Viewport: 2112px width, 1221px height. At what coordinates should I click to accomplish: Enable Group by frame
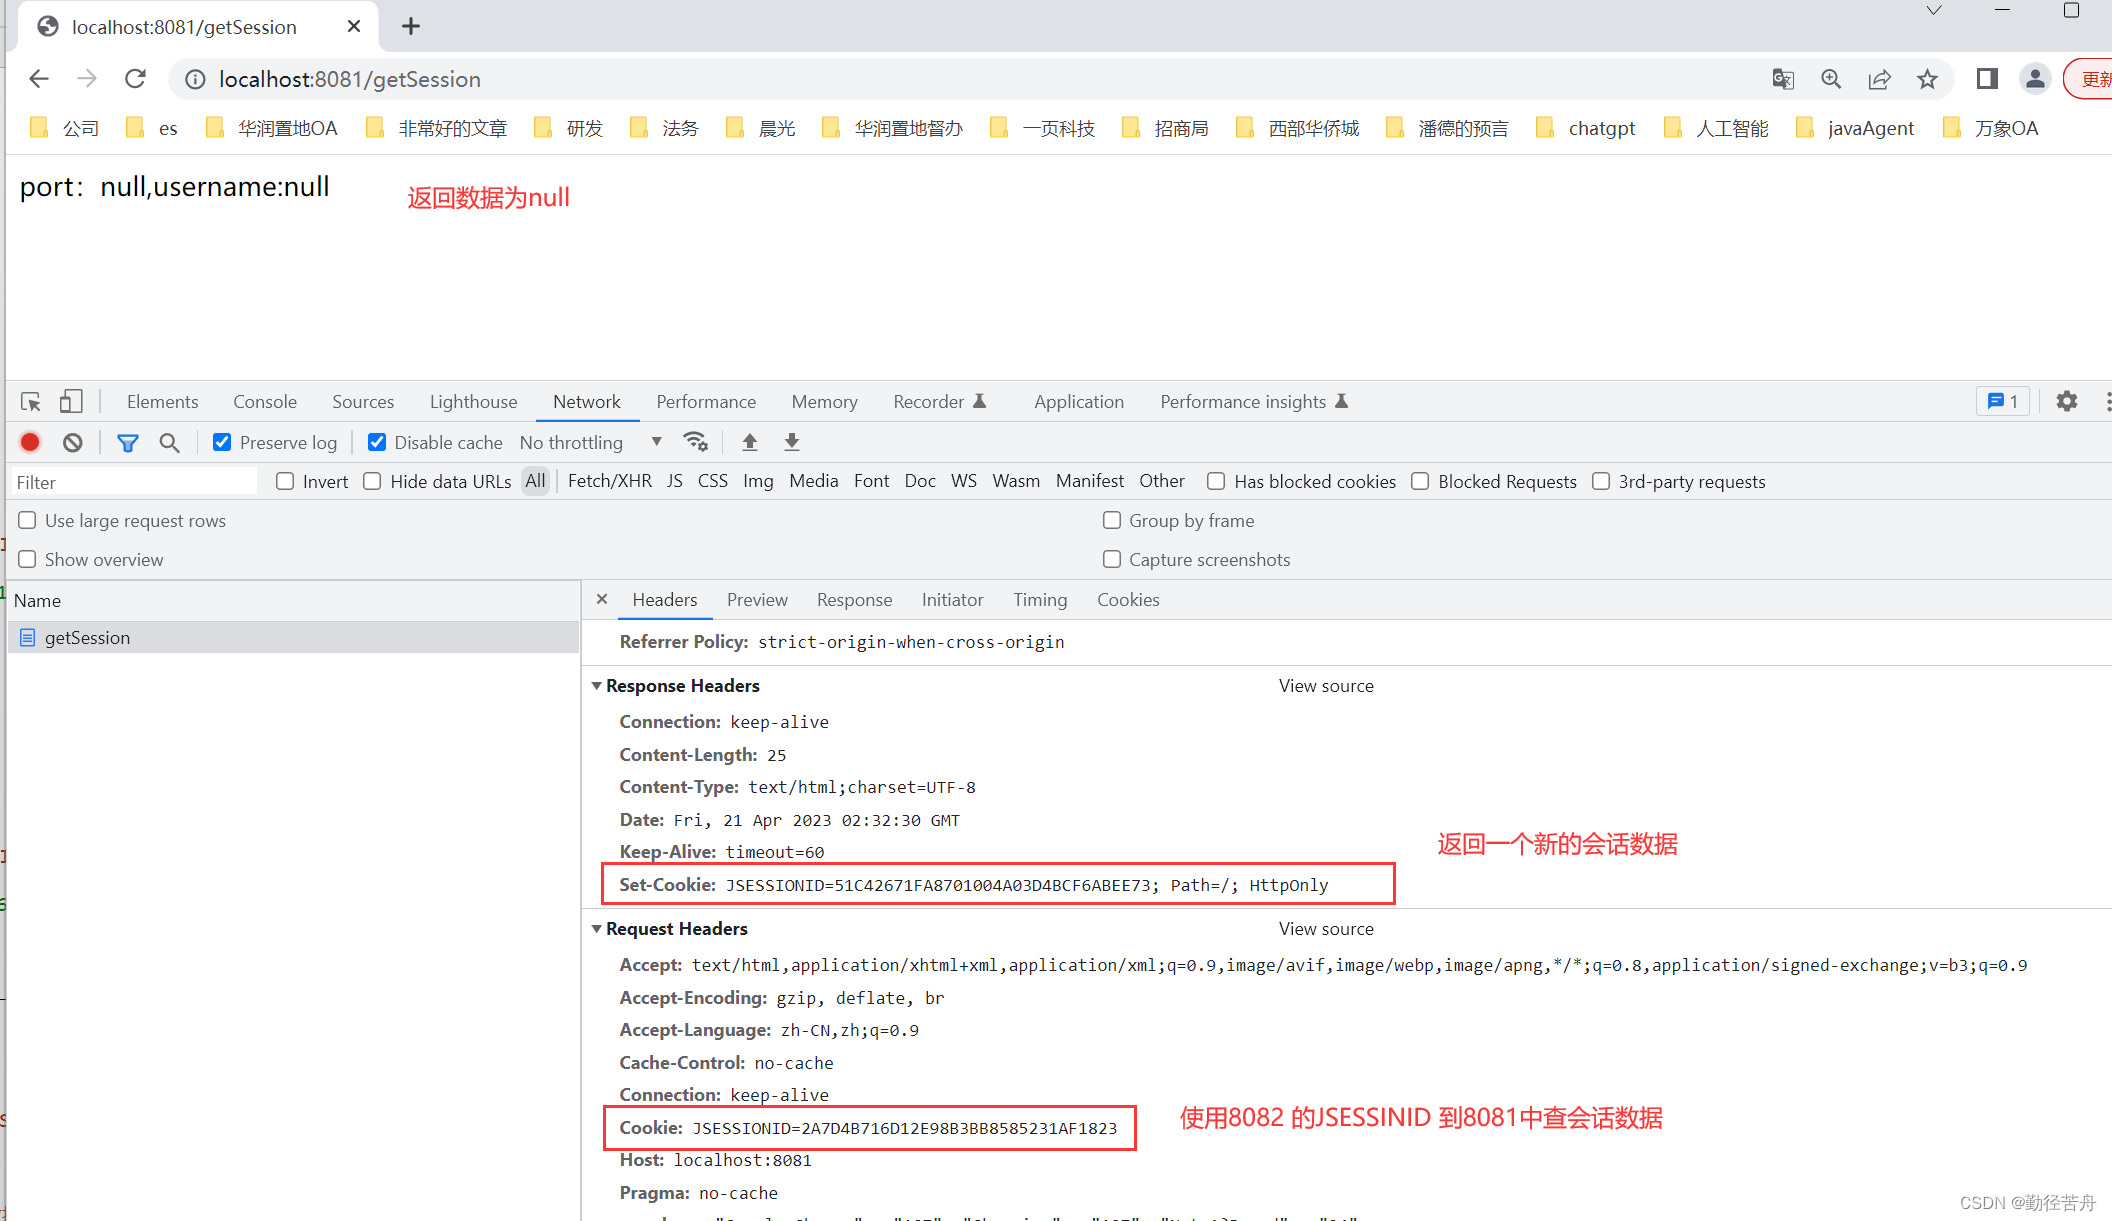(x=1112, y=520)
